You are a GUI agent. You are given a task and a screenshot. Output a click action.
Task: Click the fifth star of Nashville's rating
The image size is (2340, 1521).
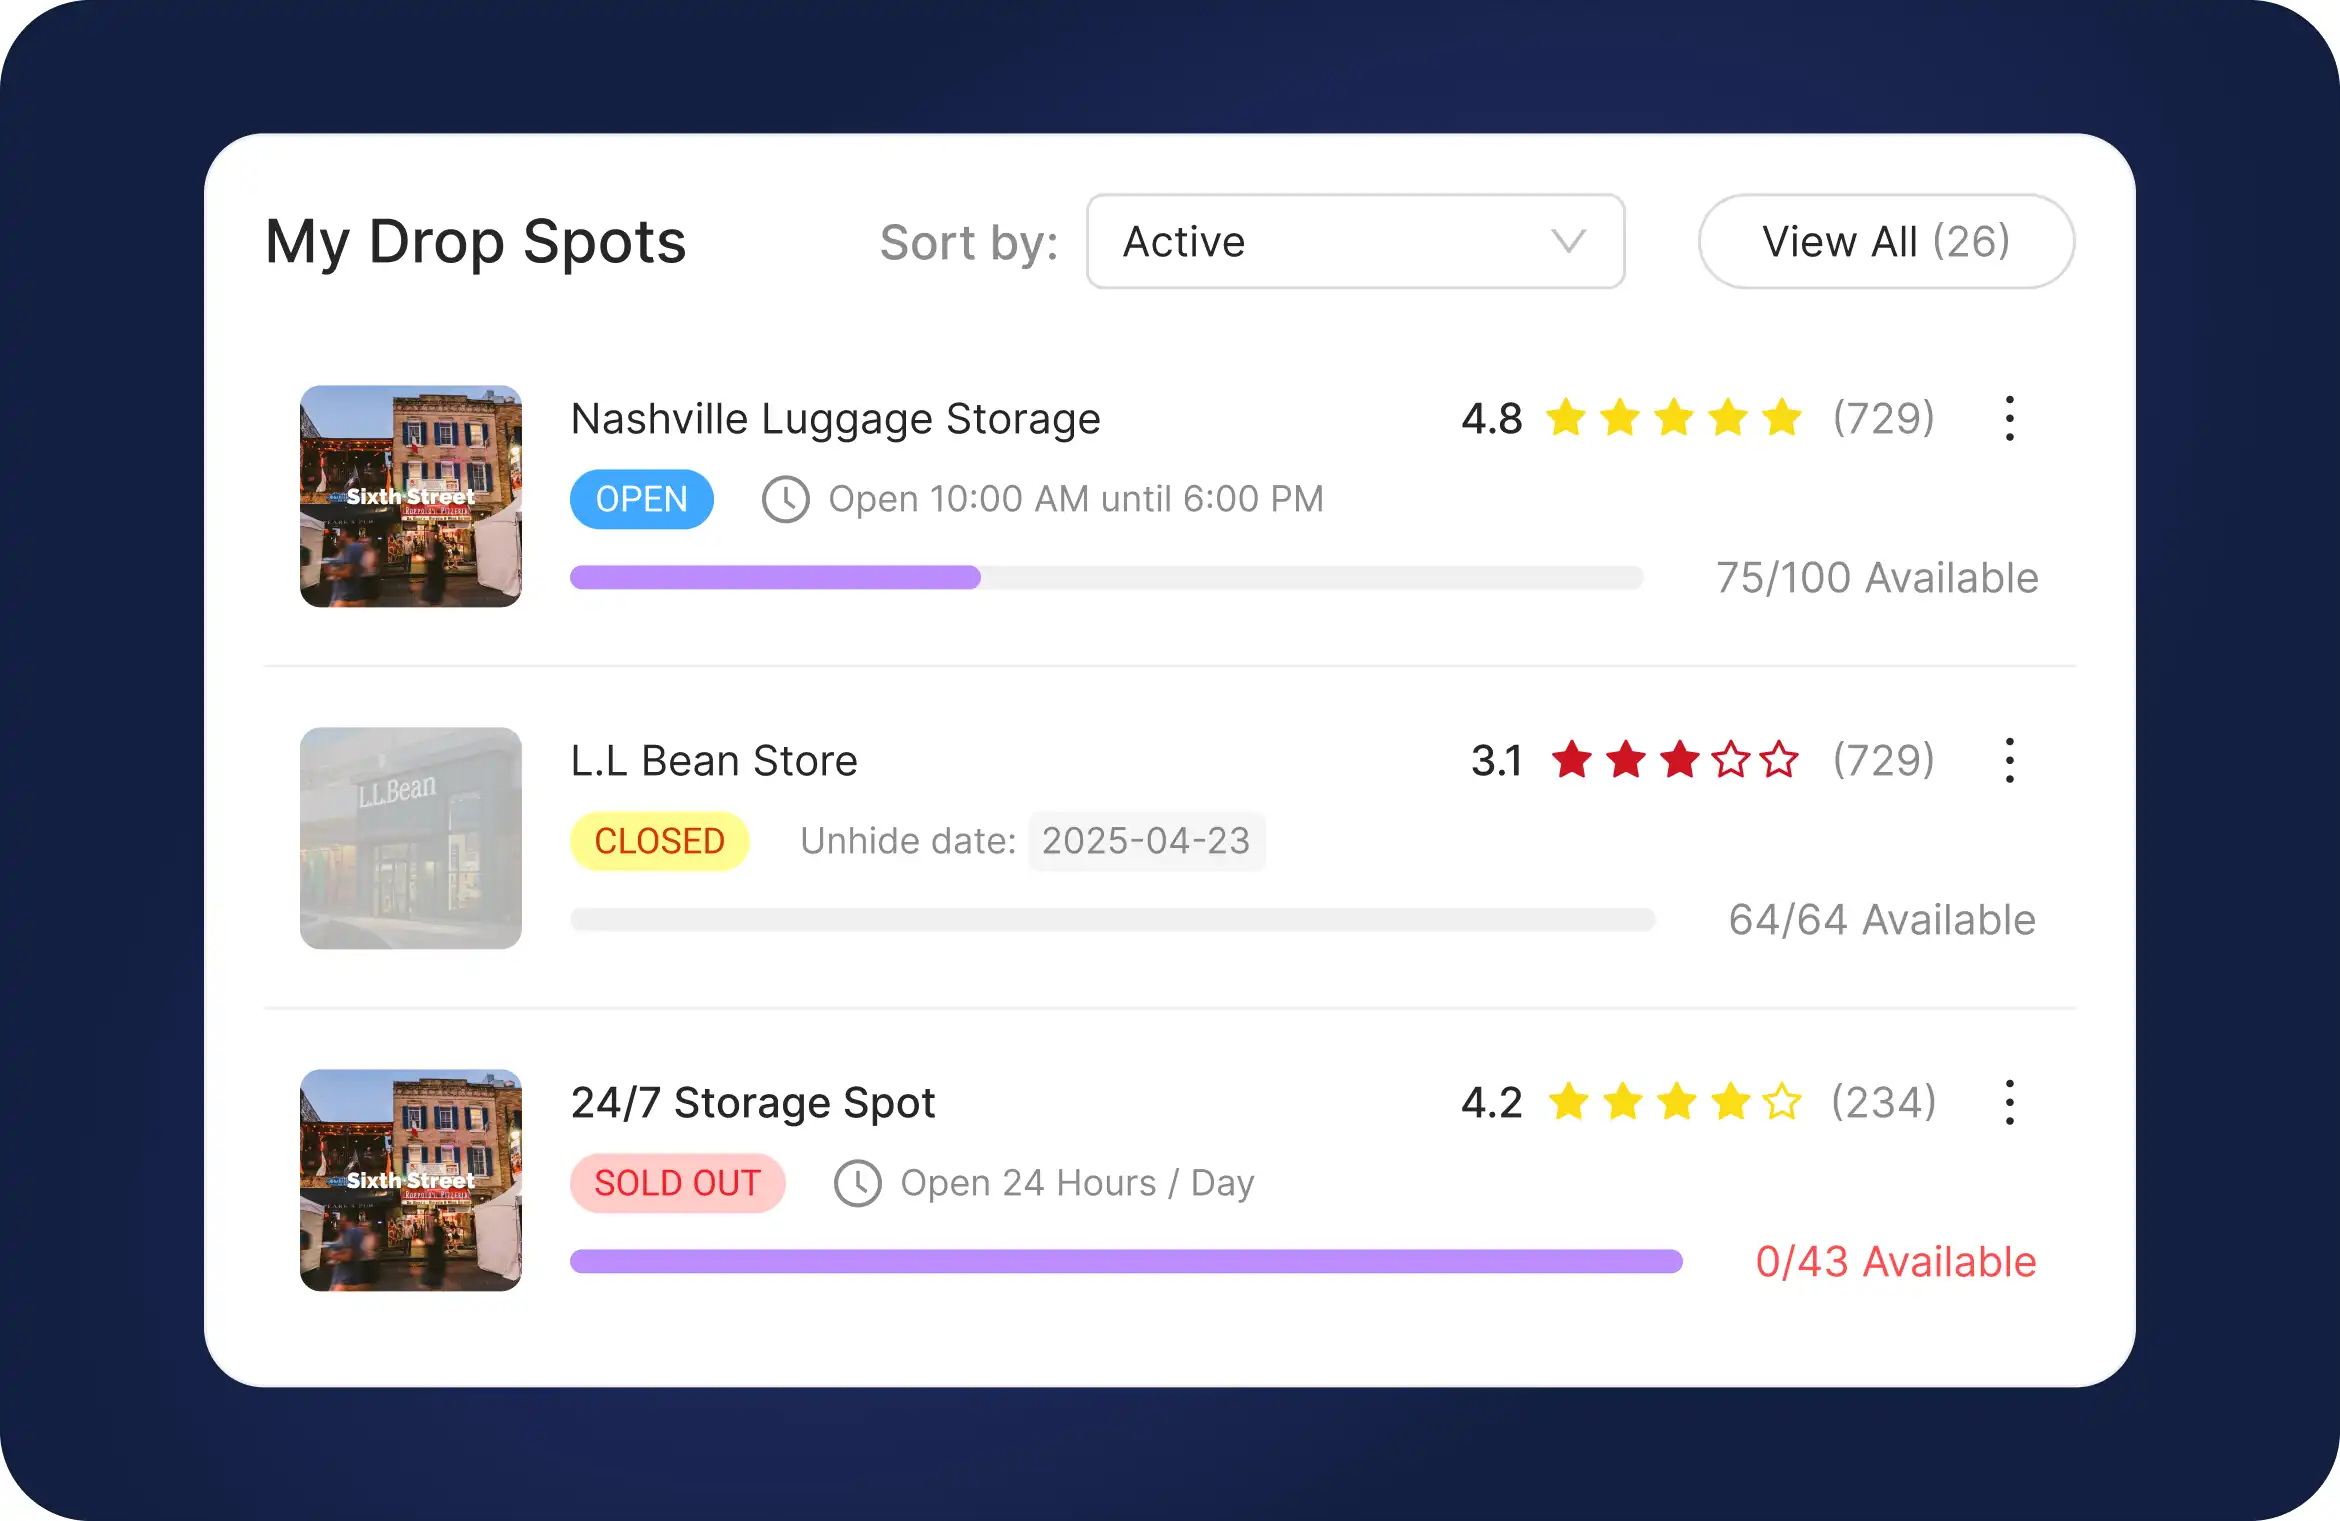tap(1782, 418)
